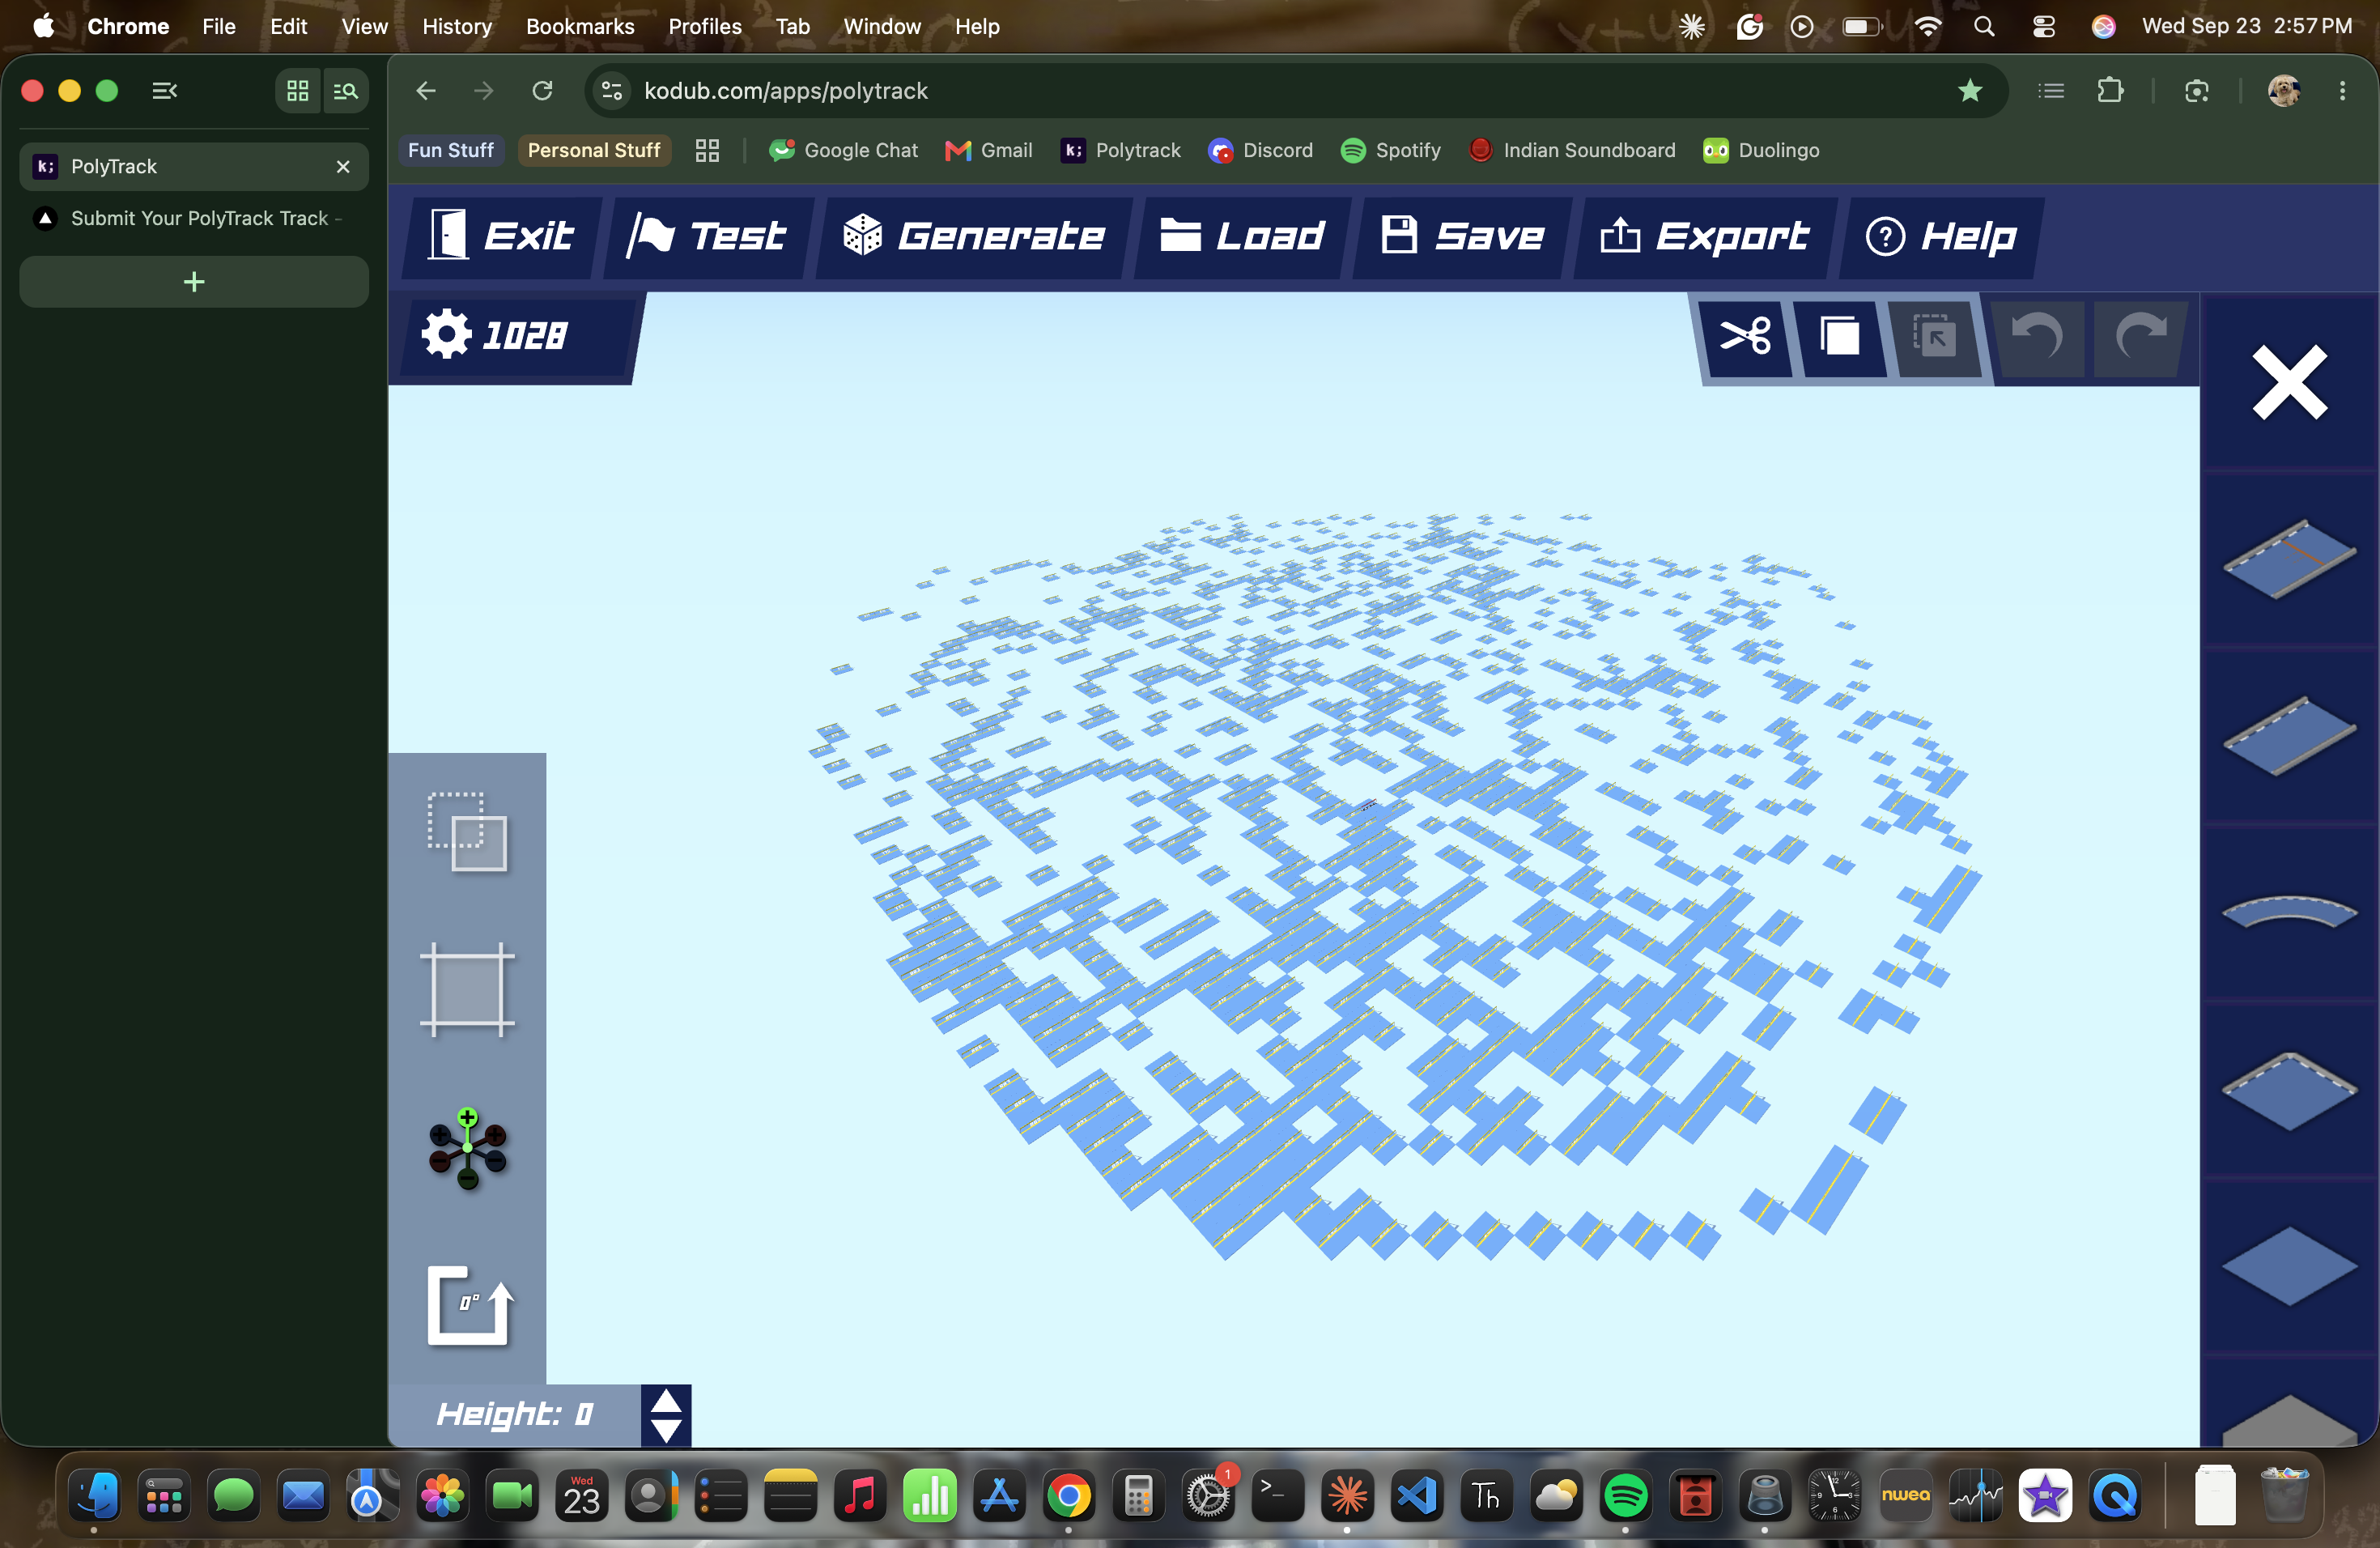Select the start line track piece

(x=2290, y=560)
